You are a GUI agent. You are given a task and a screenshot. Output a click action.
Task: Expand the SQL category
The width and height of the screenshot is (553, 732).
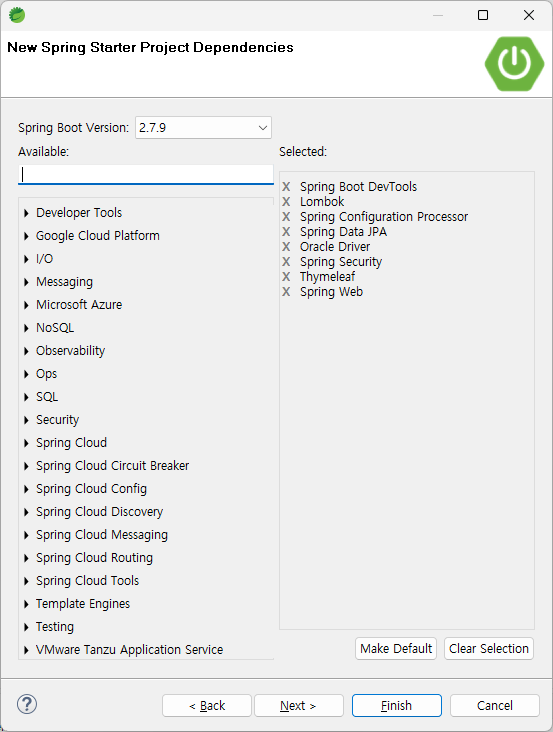26,397
